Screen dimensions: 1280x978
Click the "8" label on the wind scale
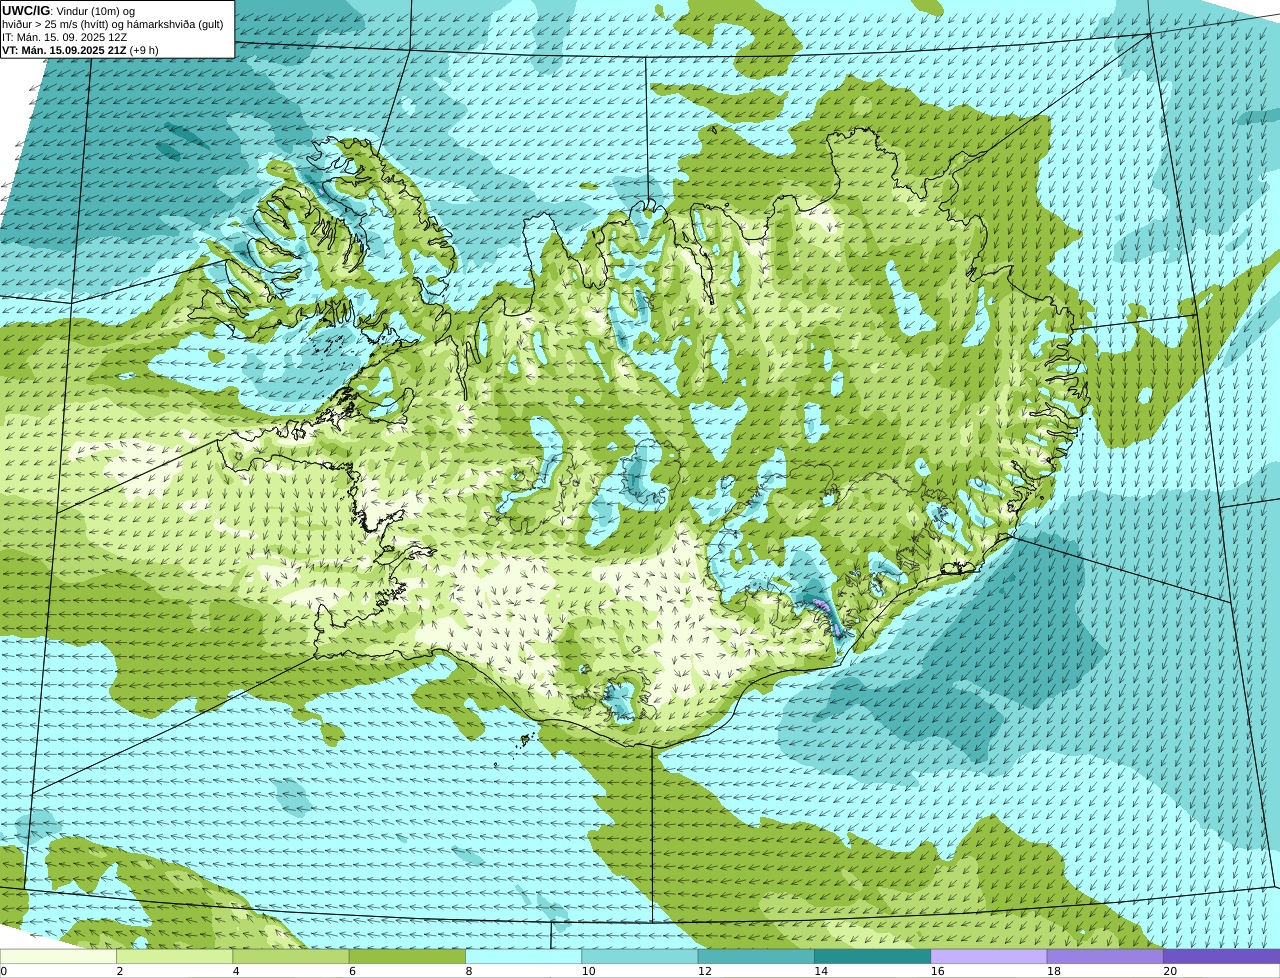tap(469, 971)
